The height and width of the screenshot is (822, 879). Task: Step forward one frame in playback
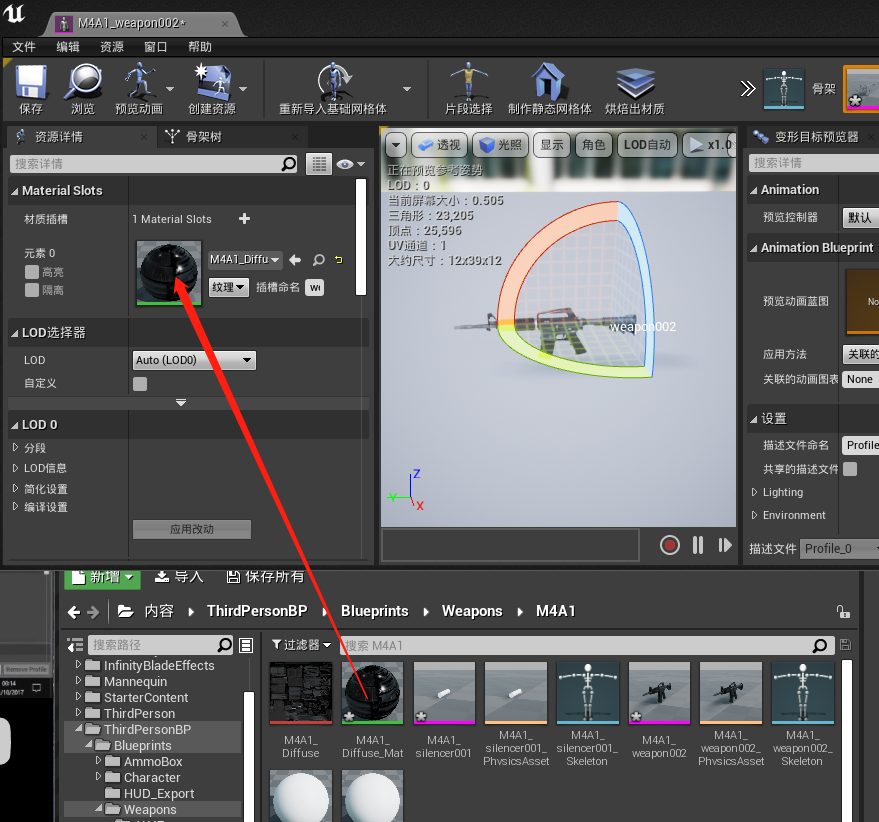coord(725,545)
